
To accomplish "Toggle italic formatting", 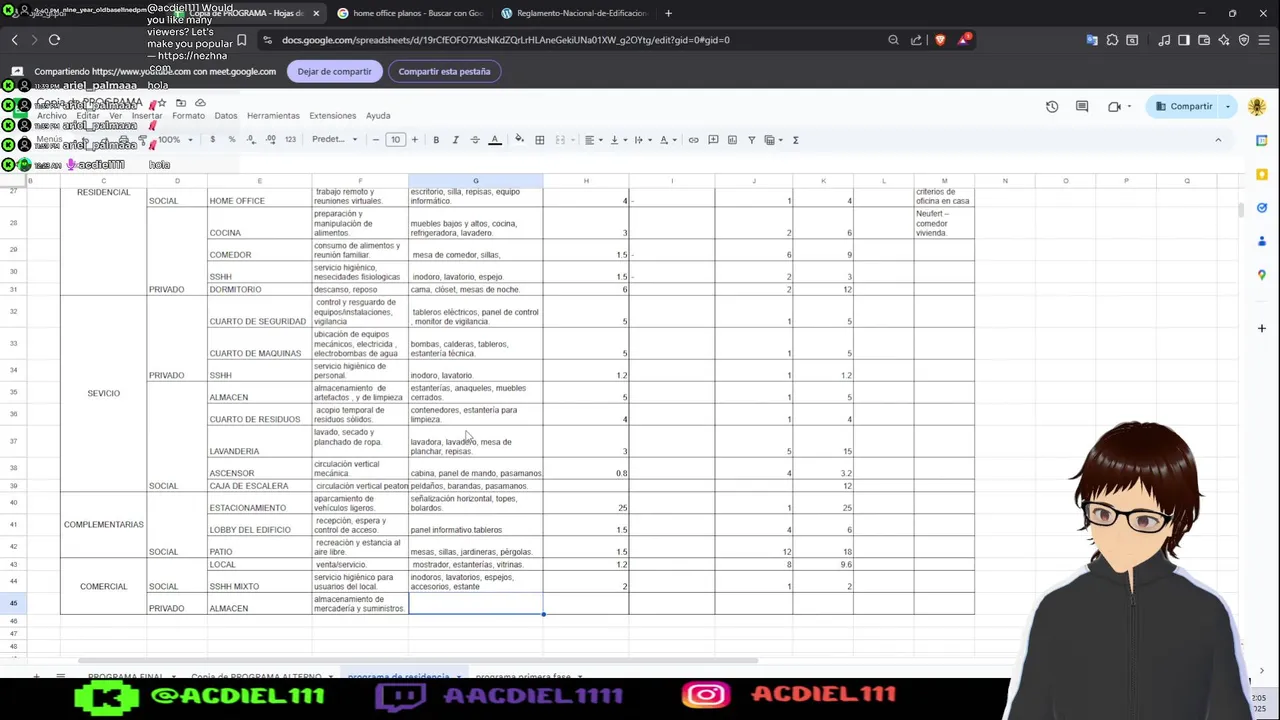I will [455, 140].
